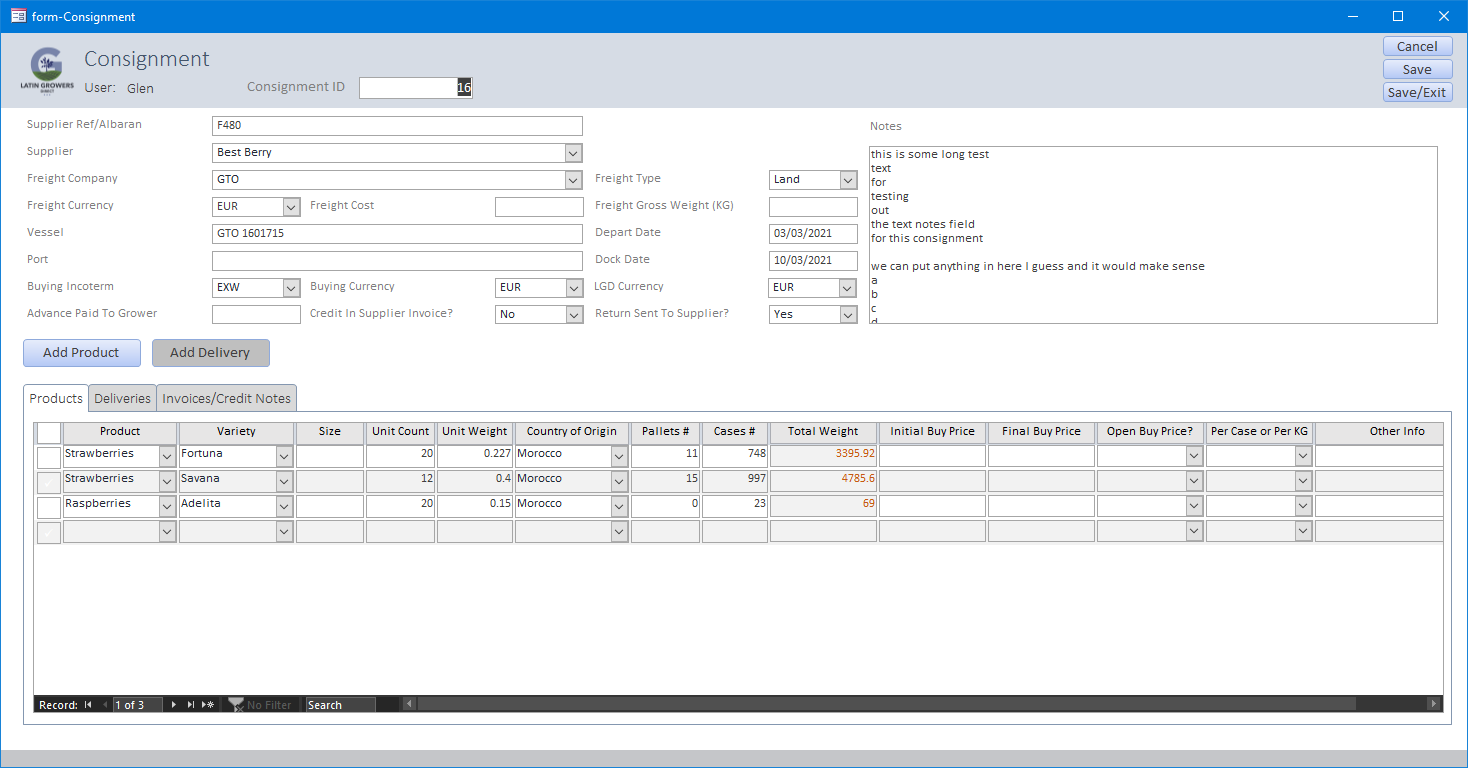This screenshot has height=768, width=1468.
Task: Click the Product column header
Action: click(120, 432)
